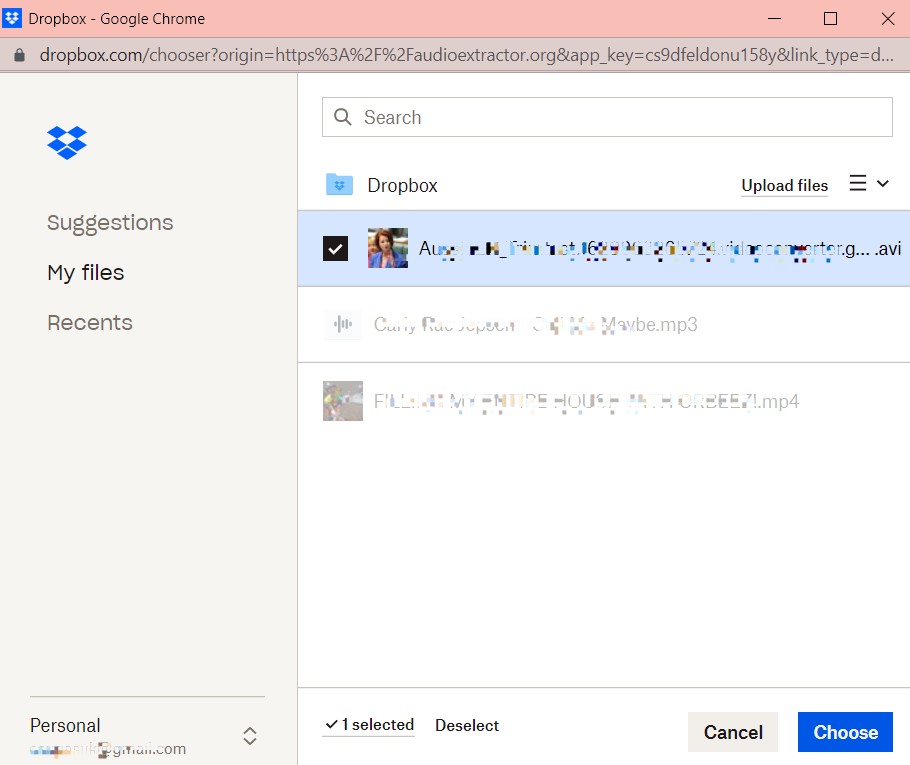Switch to My files
This screenshot has height=765, width=910.
point(86,272)
